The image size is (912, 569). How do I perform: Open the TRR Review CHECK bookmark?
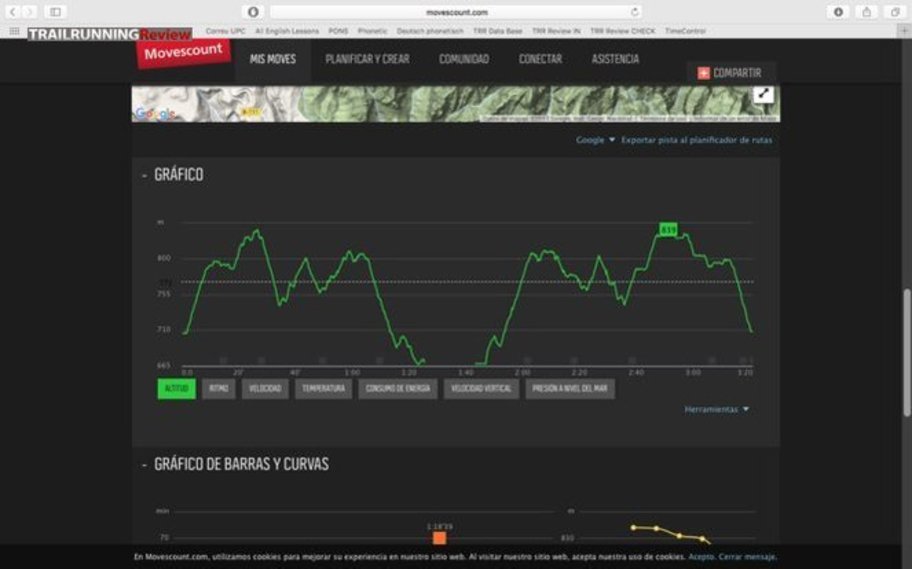pos(622,31)
